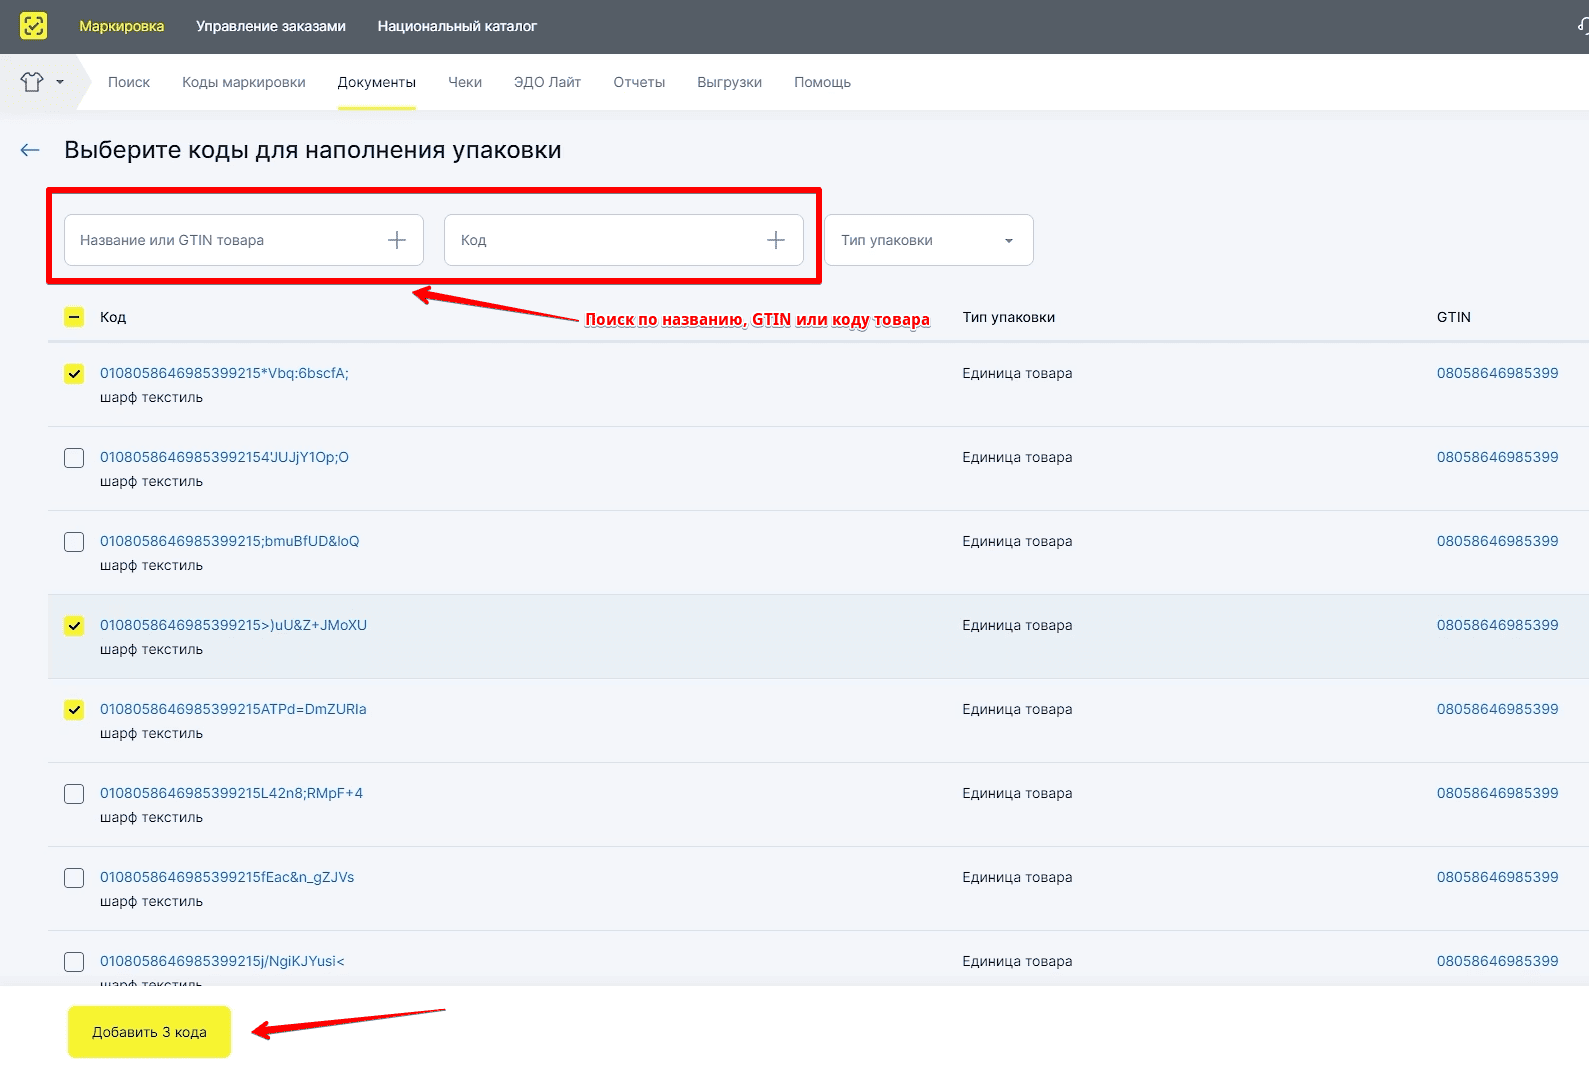
Task: Switch to the Поиск tab
Action: (x=129, y=82)
